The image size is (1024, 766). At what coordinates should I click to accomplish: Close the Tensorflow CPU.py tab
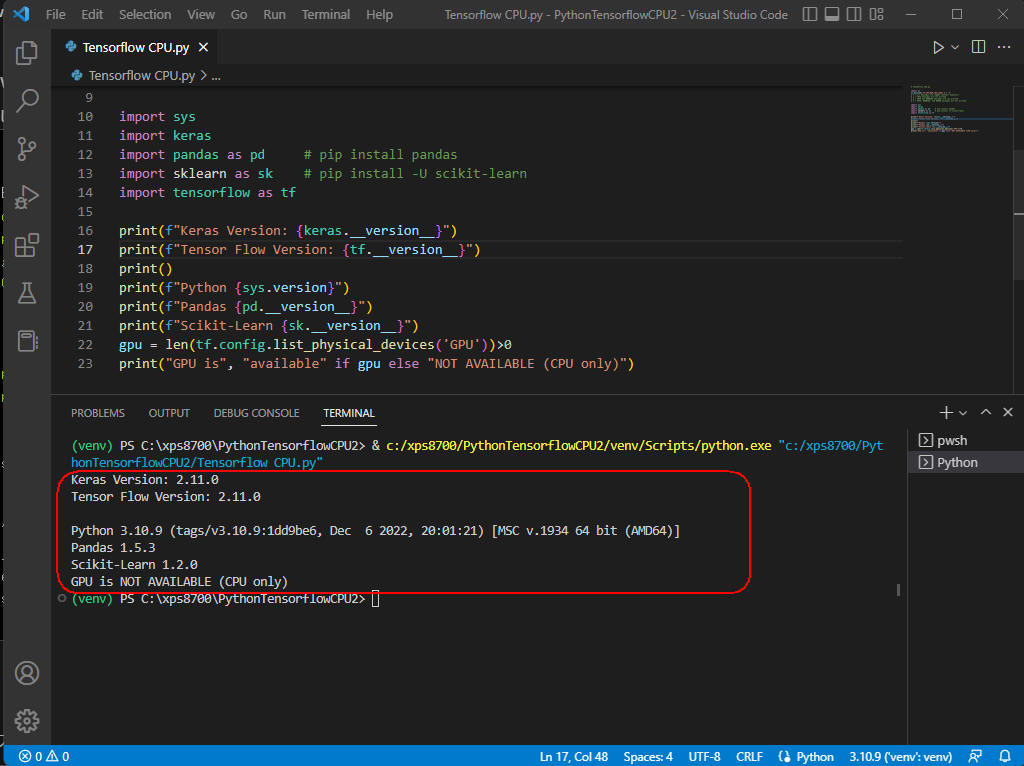[x=203, y=47]
